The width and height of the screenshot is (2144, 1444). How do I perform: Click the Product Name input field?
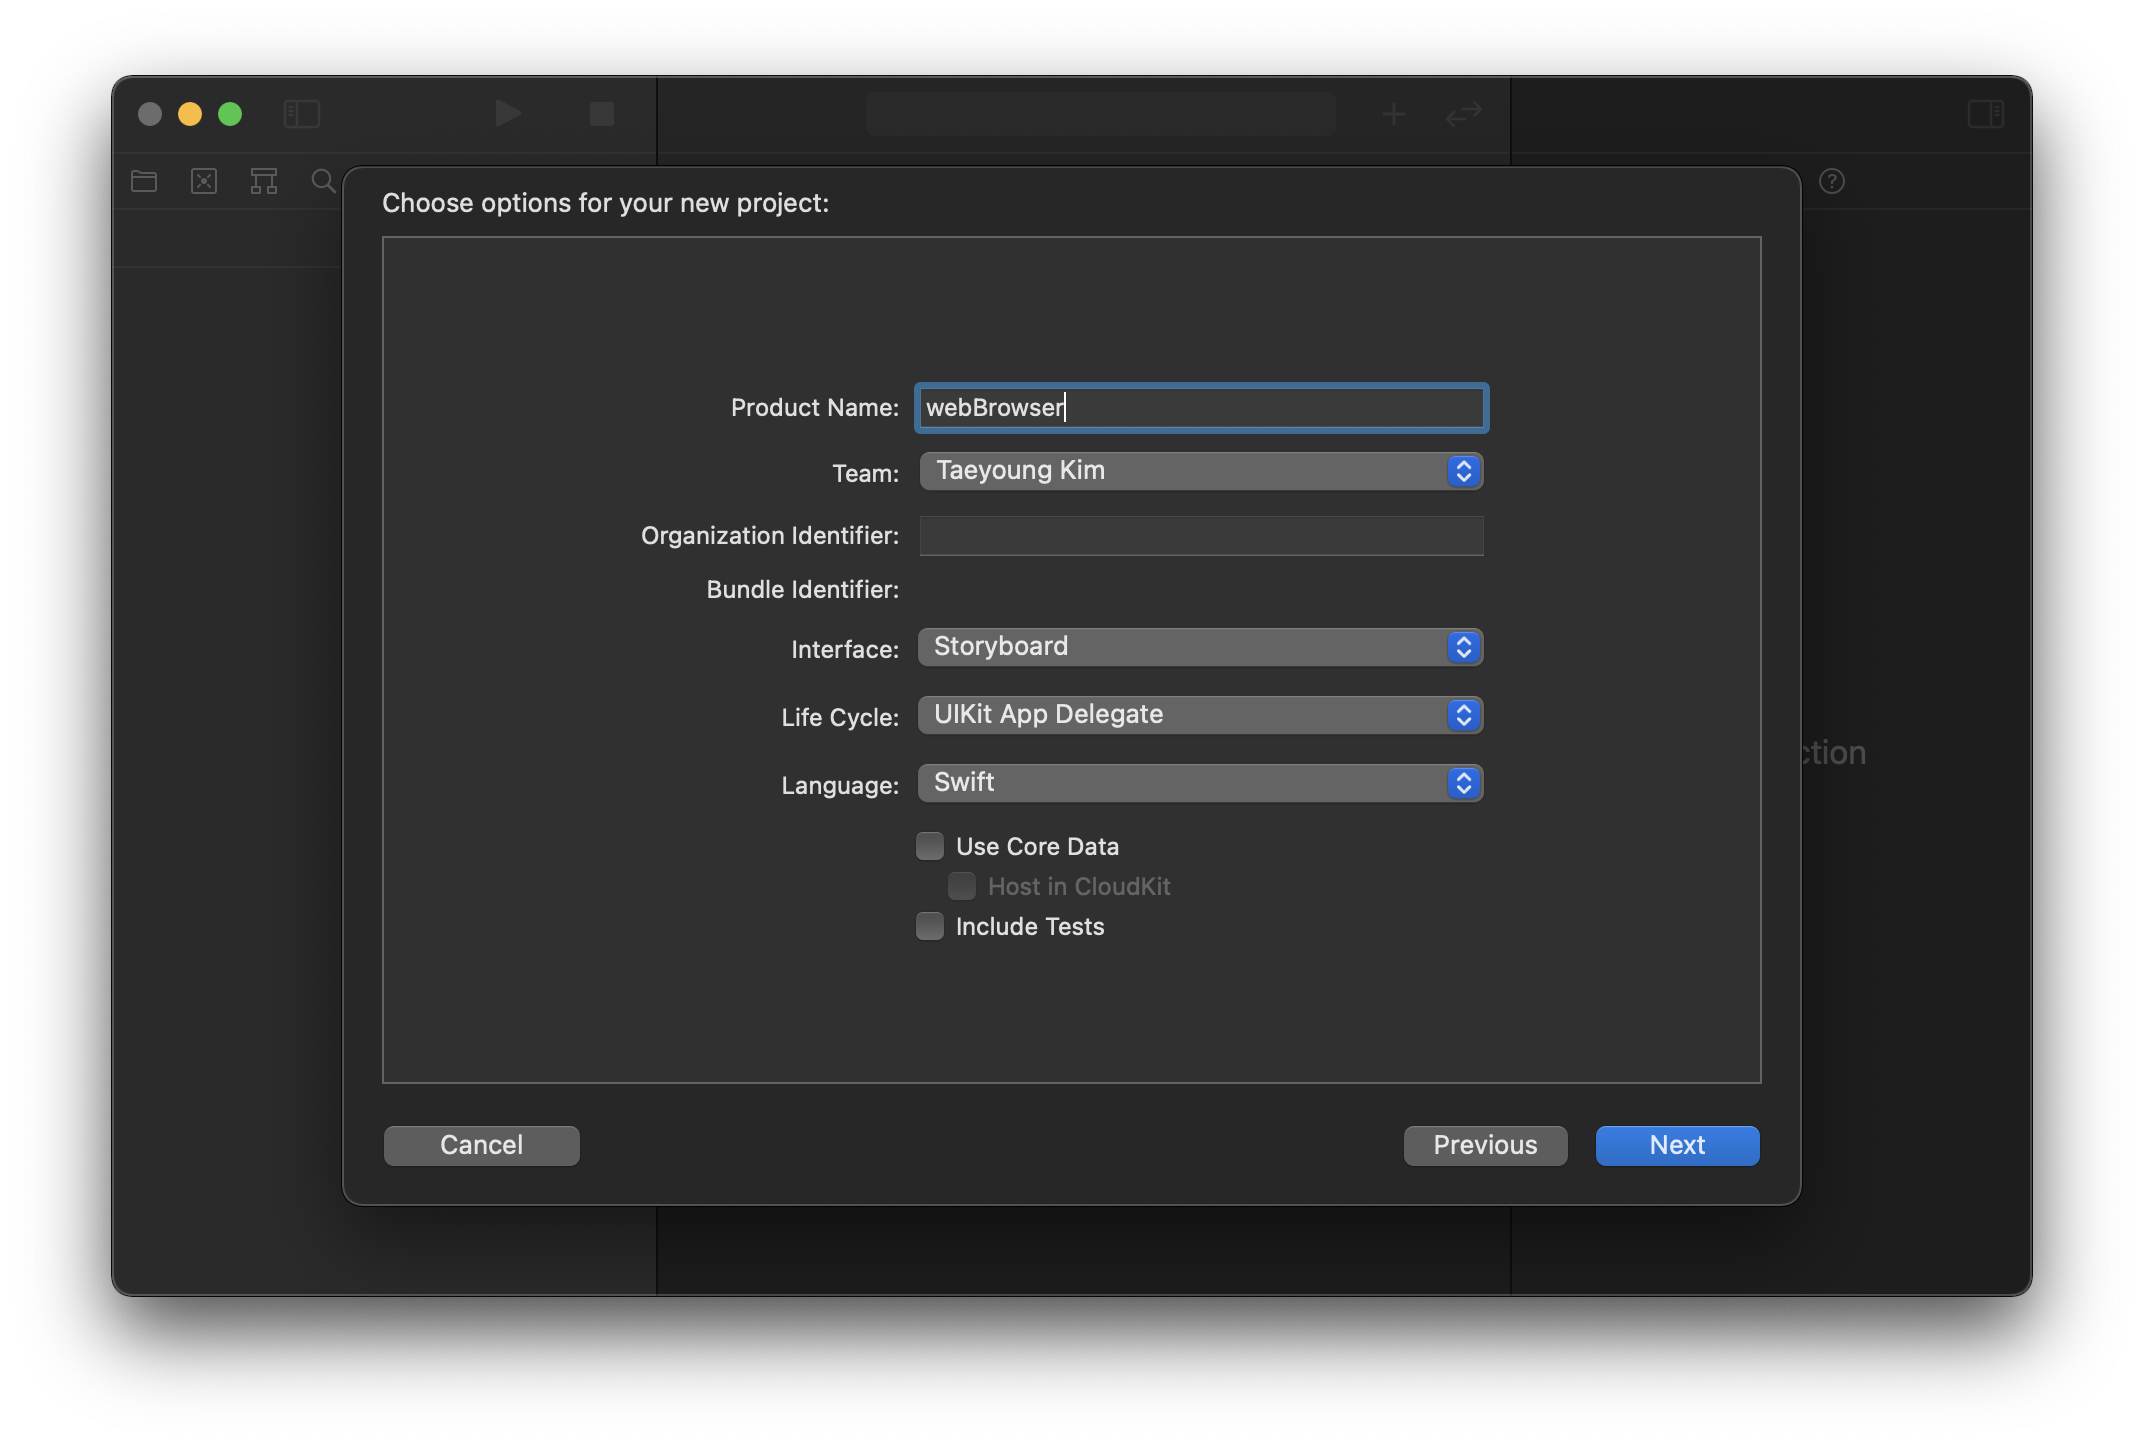pos(1200,406)
